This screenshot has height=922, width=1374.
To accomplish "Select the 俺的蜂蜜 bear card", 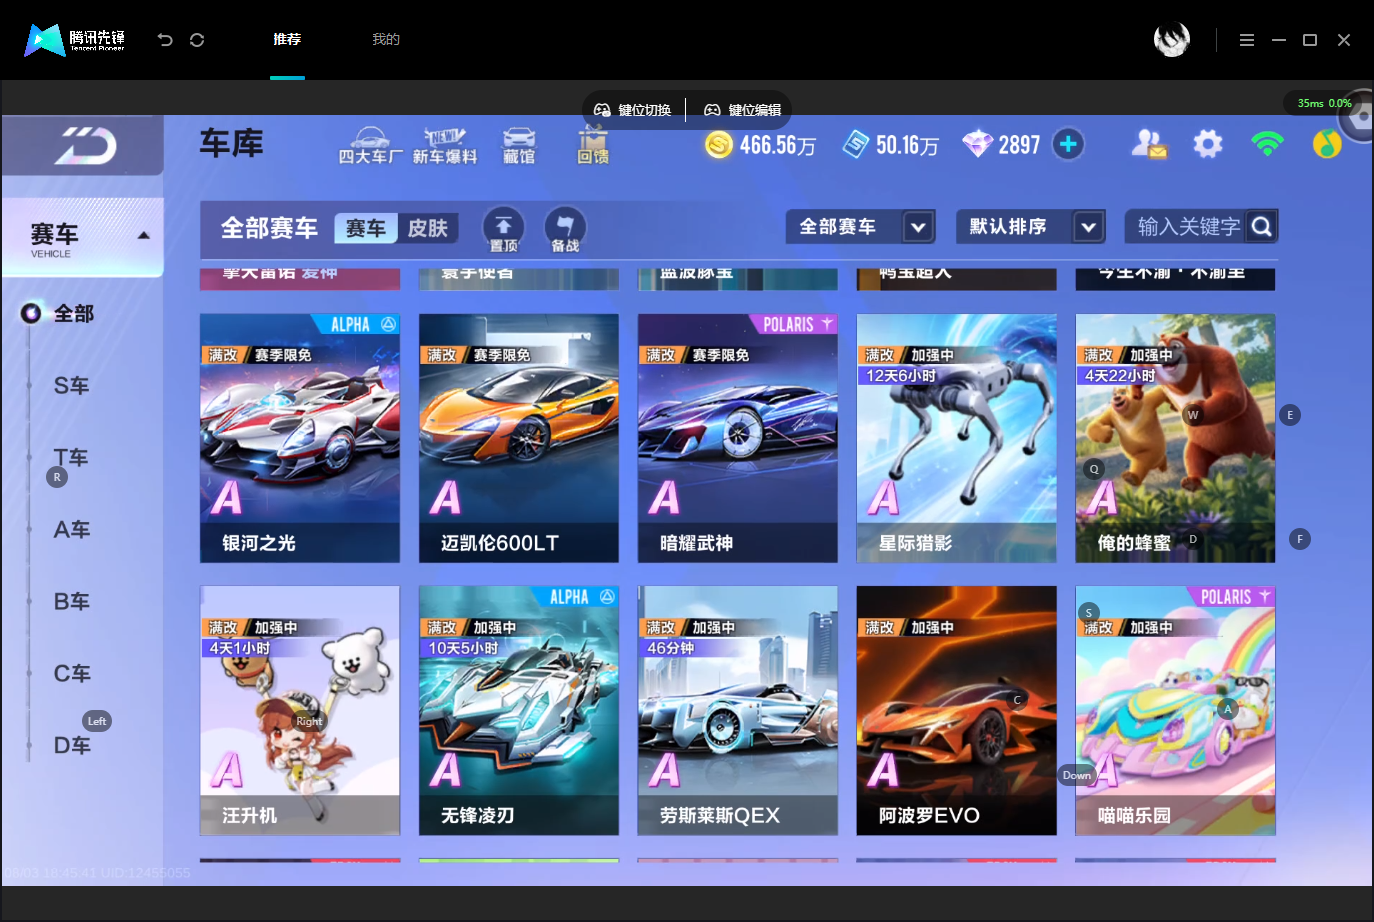I will point(1176,438).
